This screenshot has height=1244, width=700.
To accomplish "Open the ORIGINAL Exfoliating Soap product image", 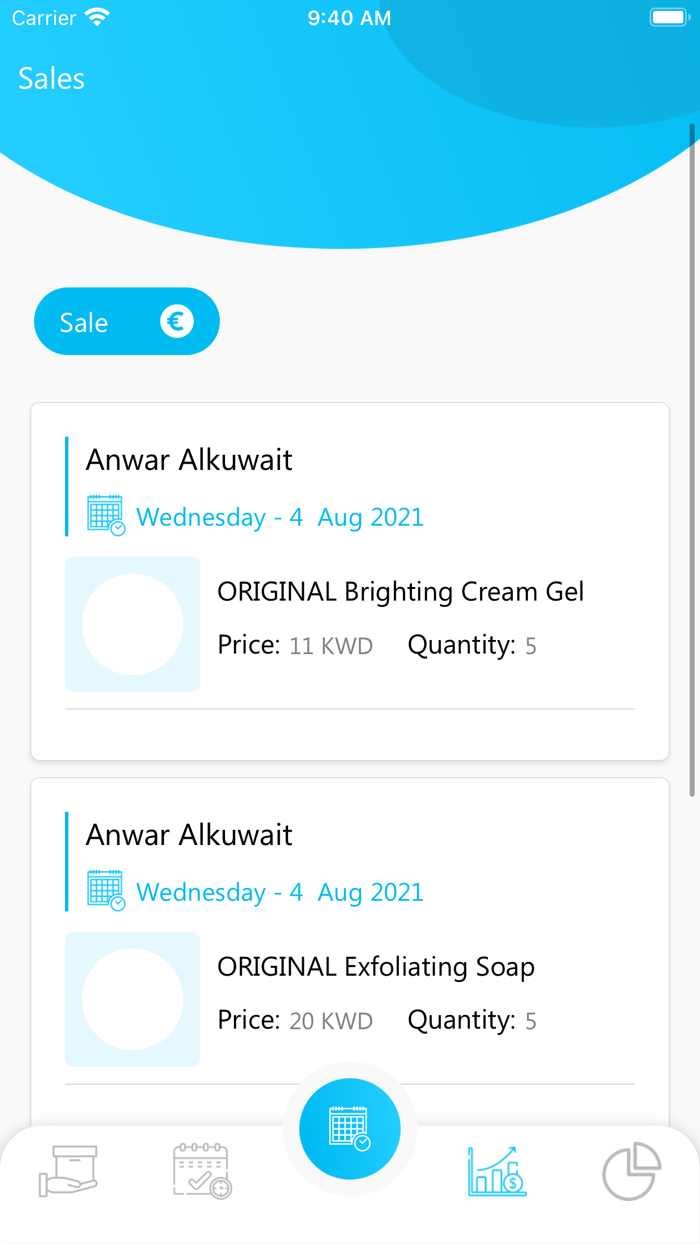I will pos(132,998).
